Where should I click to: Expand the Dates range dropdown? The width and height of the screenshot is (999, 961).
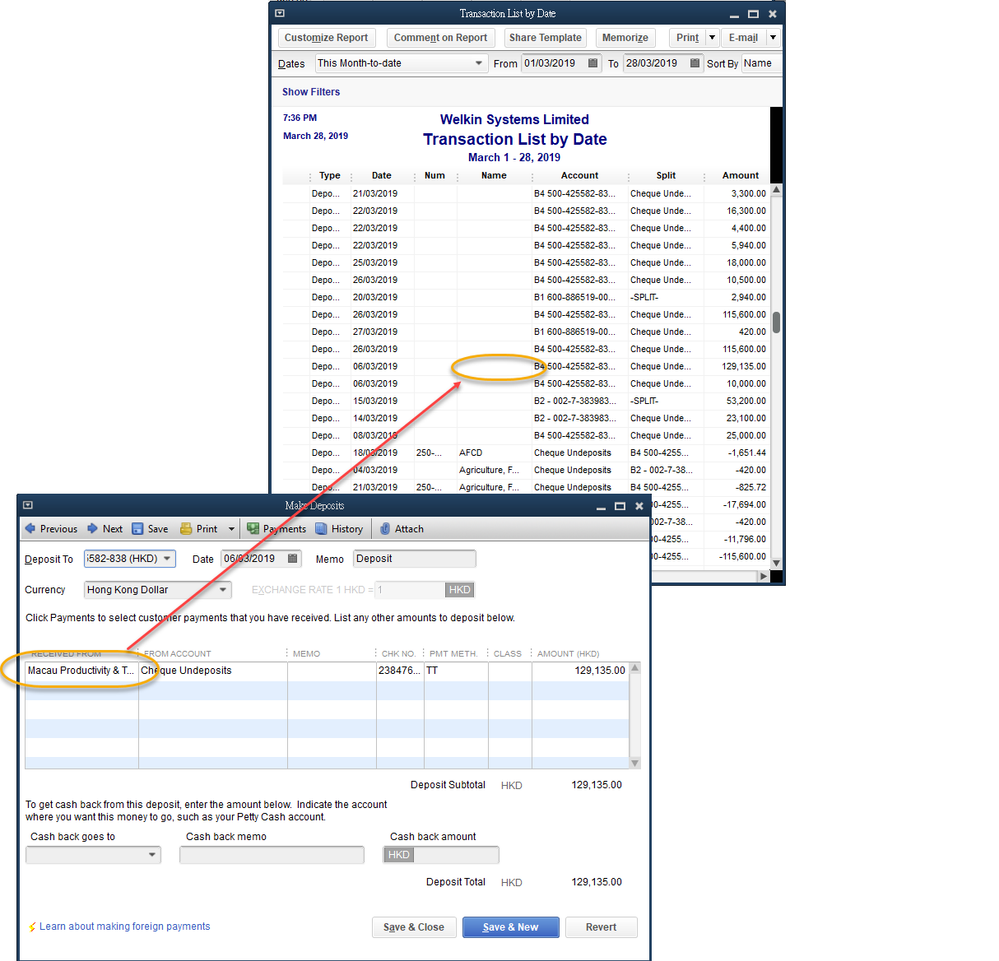(478, 63)
